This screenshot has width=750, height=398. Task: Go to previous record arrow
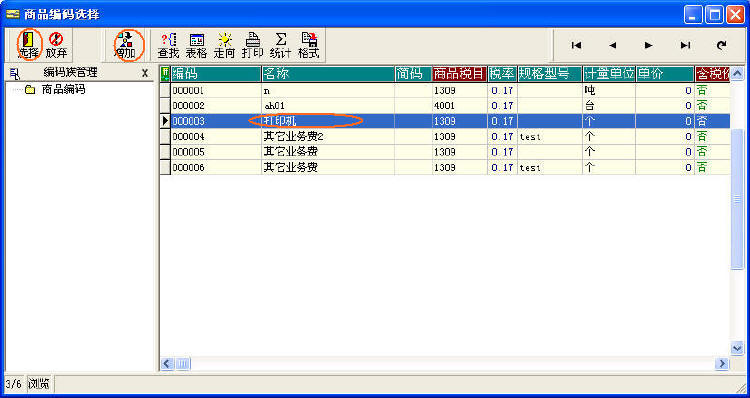point(612,45)
